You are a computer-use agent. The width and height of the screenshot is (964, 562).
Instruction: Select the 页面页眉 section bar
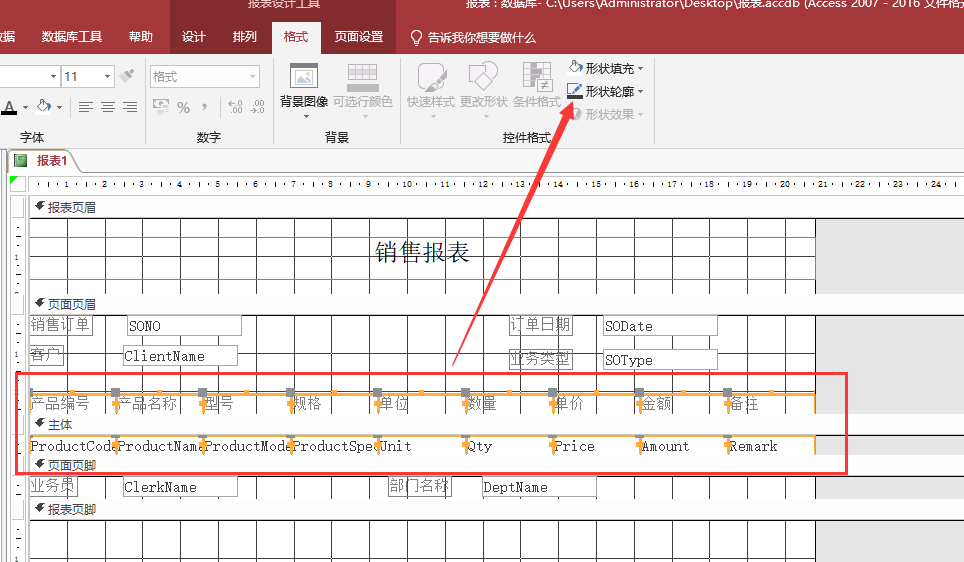coord(496,304)
